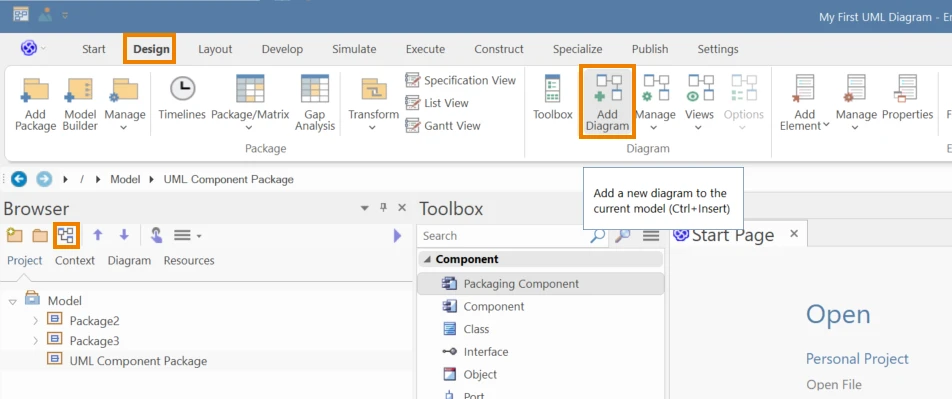Click the Open File link
The image size is (952, 399).
click(x=834, y=384)
